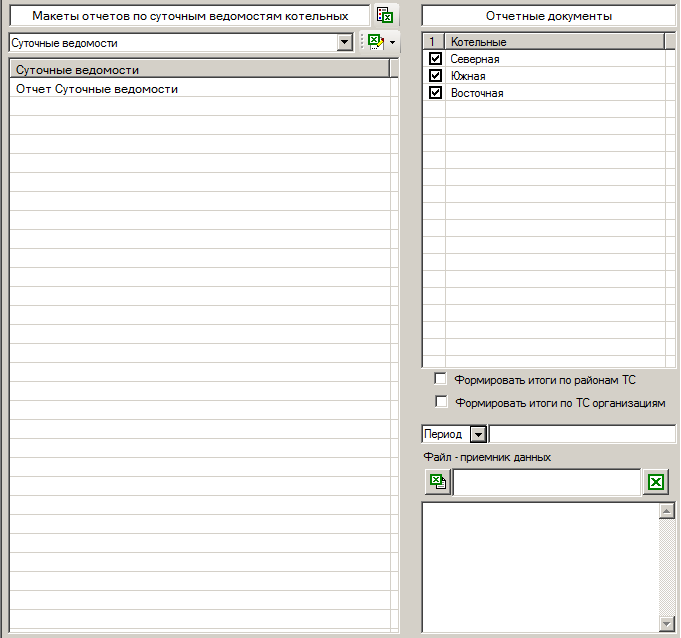Enable Формировать итоги по ТС организациям
681x638 pixels.
[440, 402]
